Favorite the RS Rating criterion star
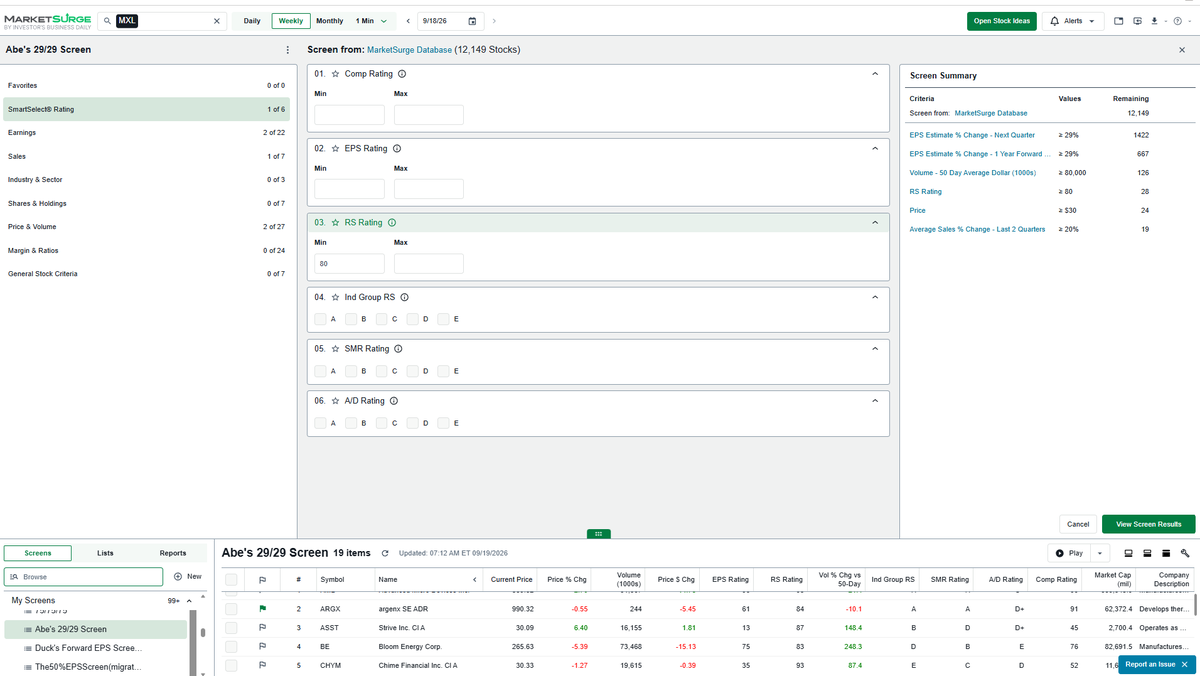This screenshot has height=676, width=1200. tap(335, 223)
